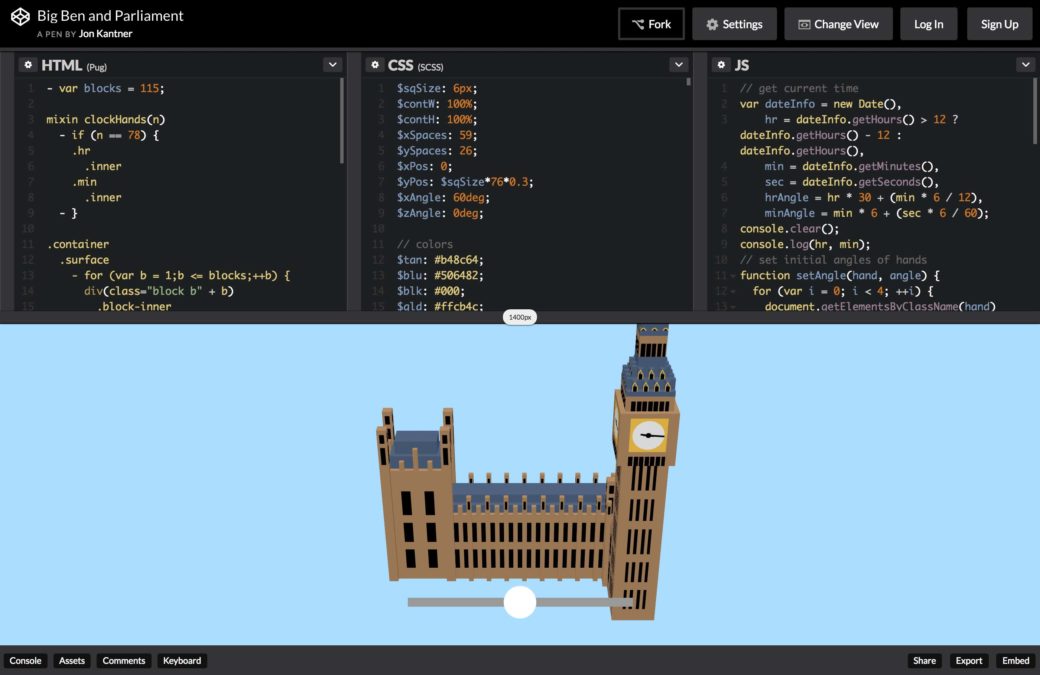
Task: Toggle the Console panel
Action: pos(26,661)
